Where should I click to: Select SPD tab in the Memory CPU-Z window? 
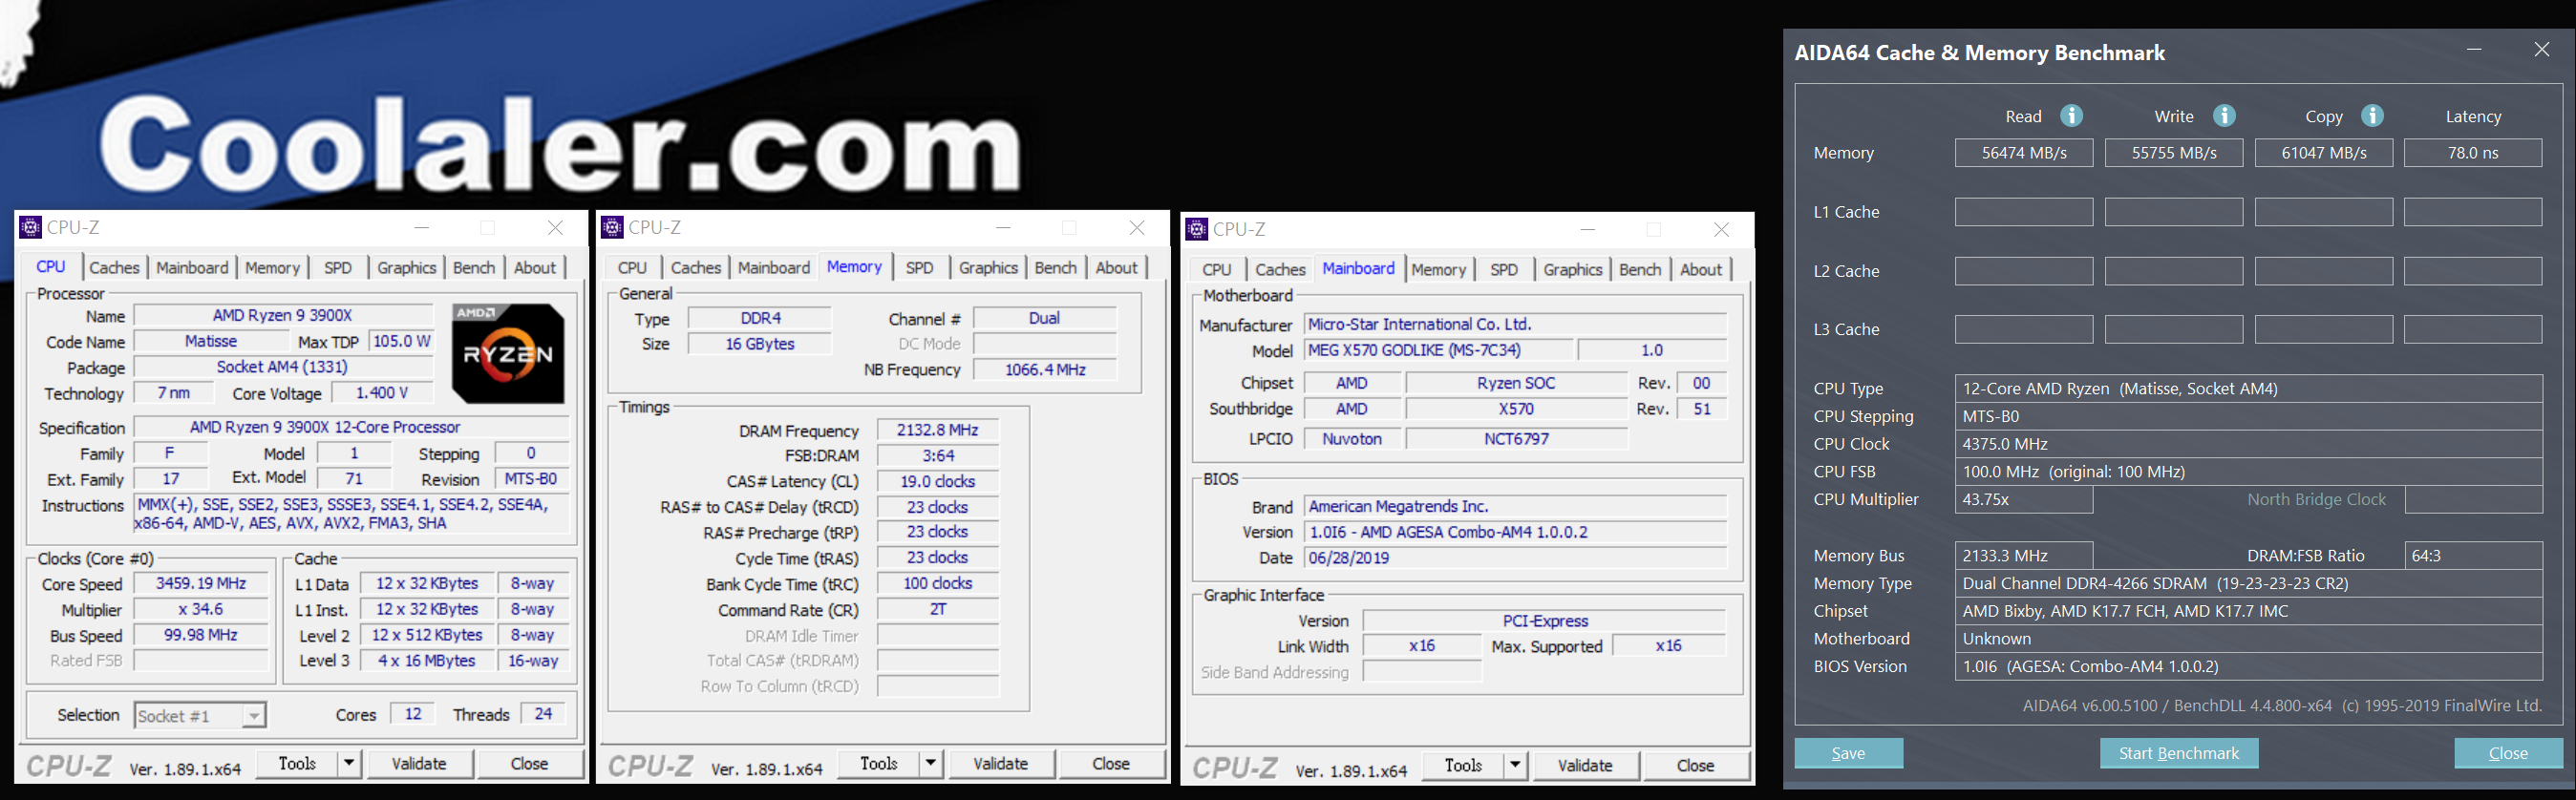pyautogui.click(x=919, y=268)
